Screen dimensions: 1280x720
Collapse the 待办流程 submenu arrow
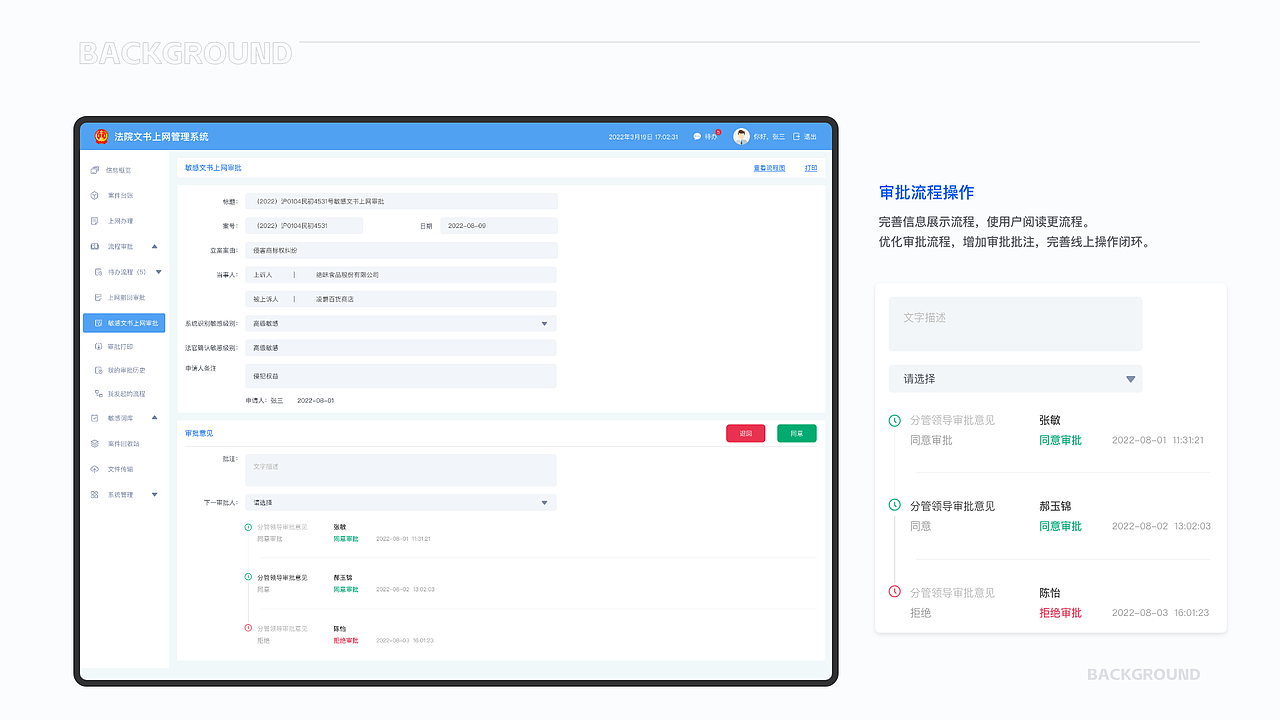coord(157,270)
